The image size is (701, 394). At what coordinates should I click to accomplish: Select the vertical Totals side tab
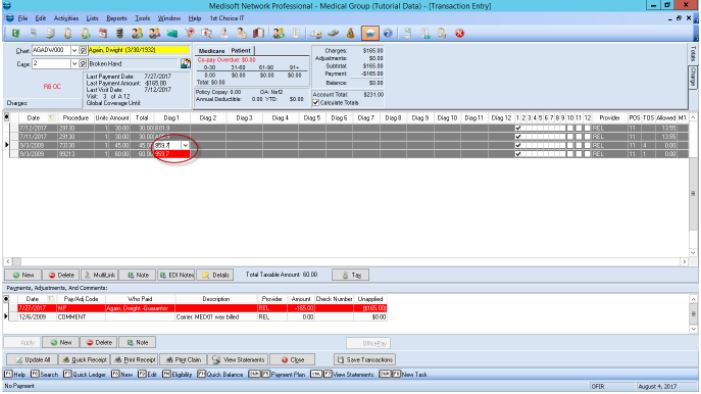pyautogui.click(x=693, y=54)
